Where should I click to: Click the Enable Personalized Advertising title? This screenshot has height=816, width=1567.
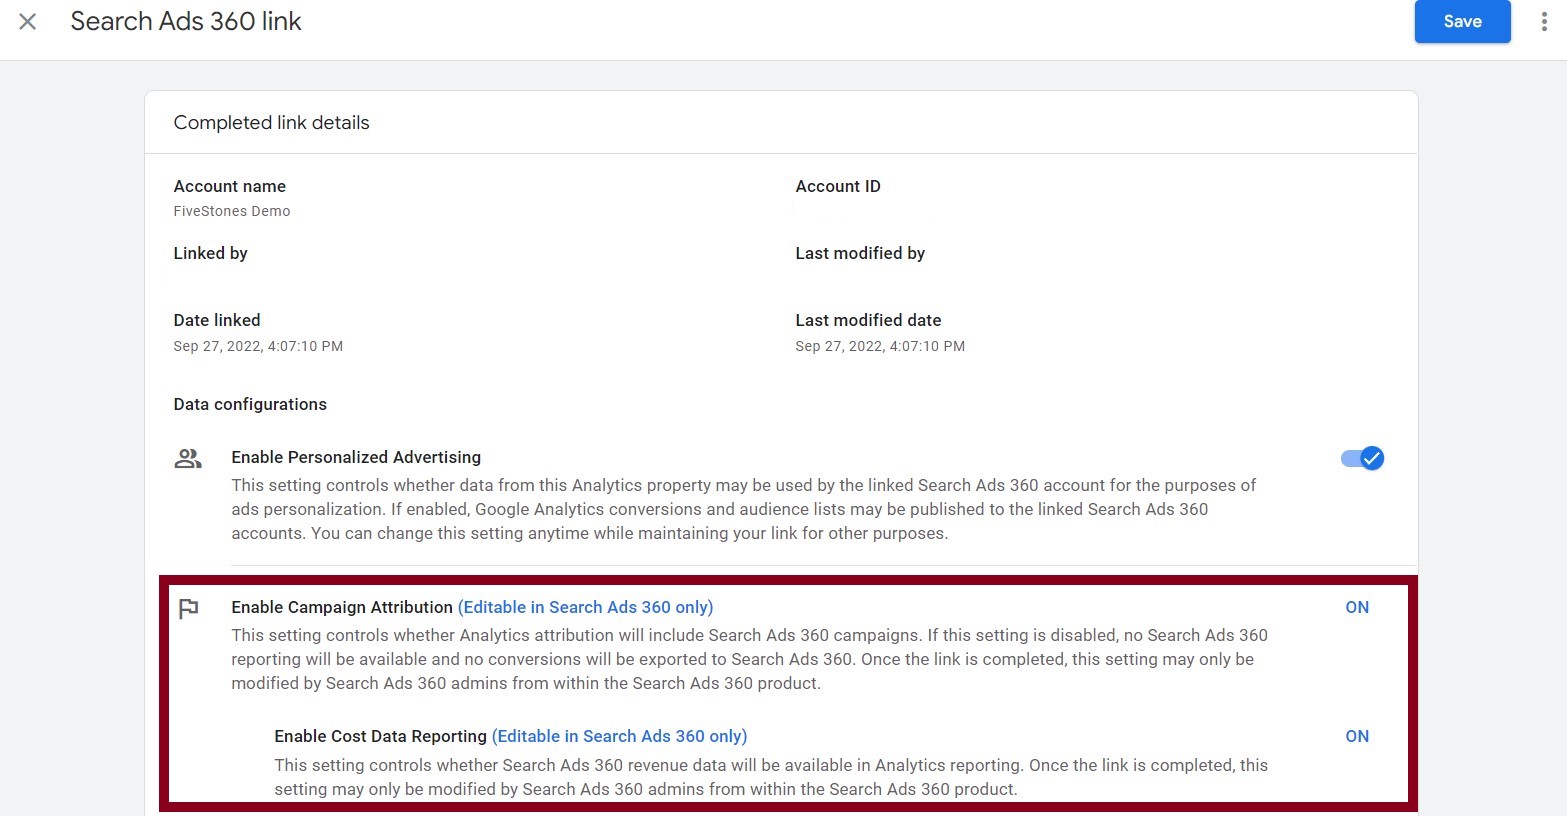click(356, 457)
